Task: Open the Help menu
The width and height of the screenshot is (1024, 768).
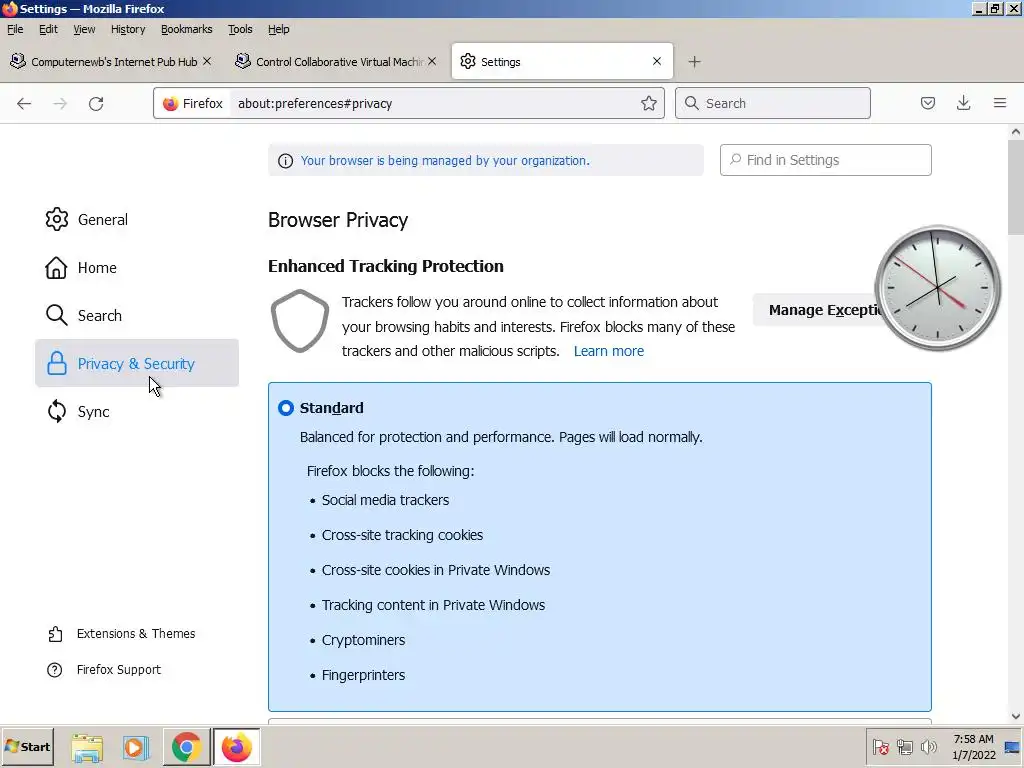Action: click(278, 29)
